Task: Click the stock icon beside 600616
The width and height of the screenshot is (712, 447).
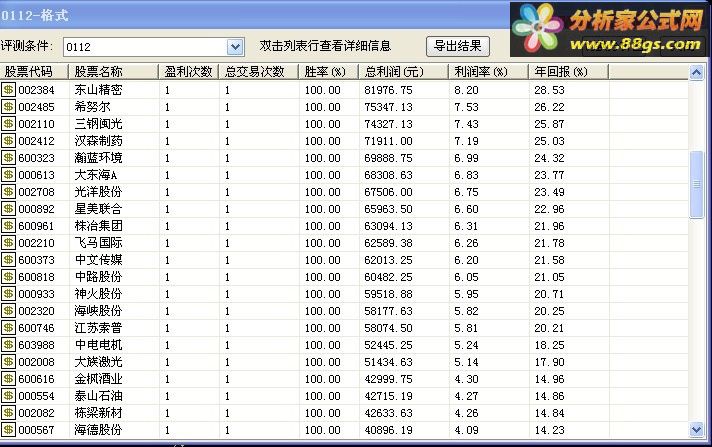Action: [x=8, y=379]
